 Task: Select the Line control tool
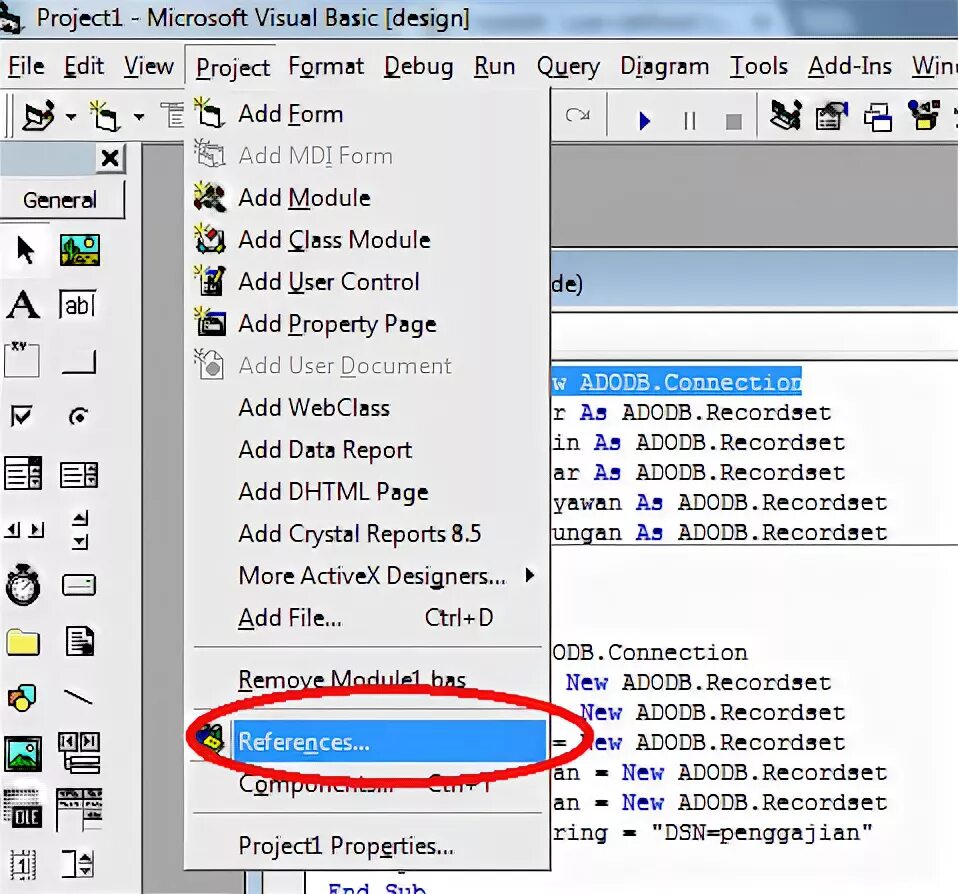point(78,696)
